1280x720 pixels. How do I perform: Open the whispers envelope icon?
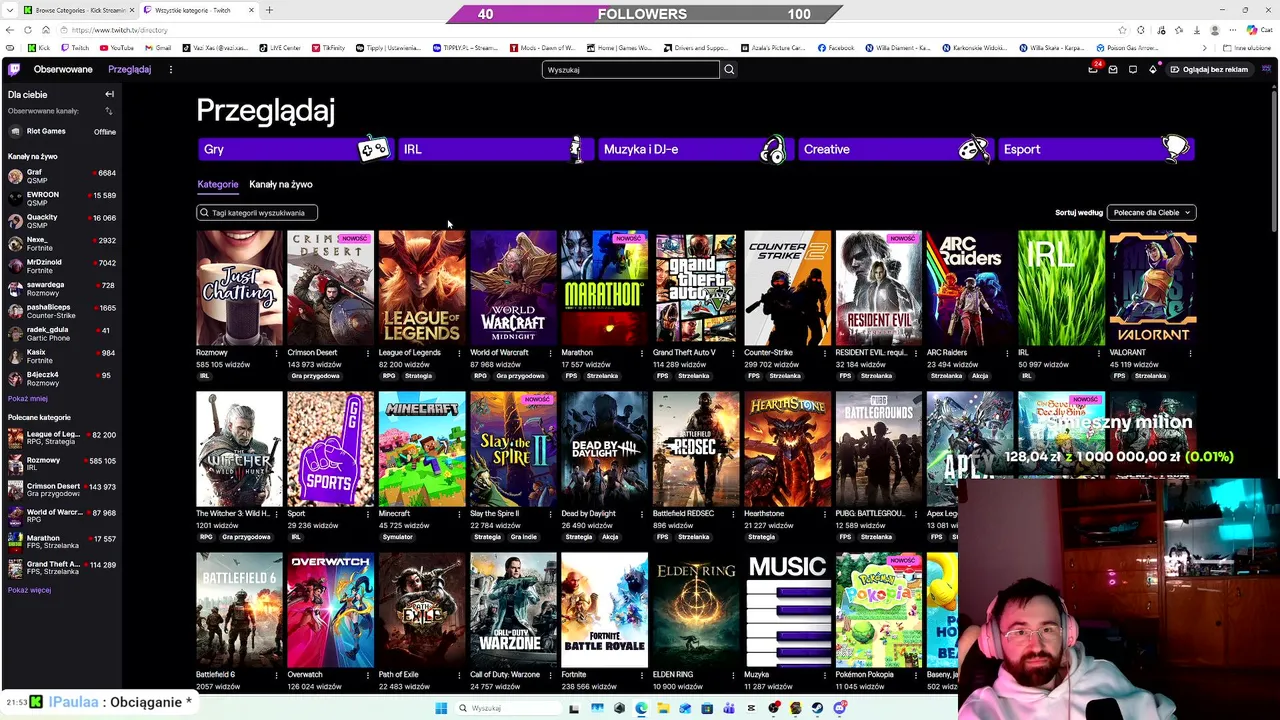tap(1113, 69)
